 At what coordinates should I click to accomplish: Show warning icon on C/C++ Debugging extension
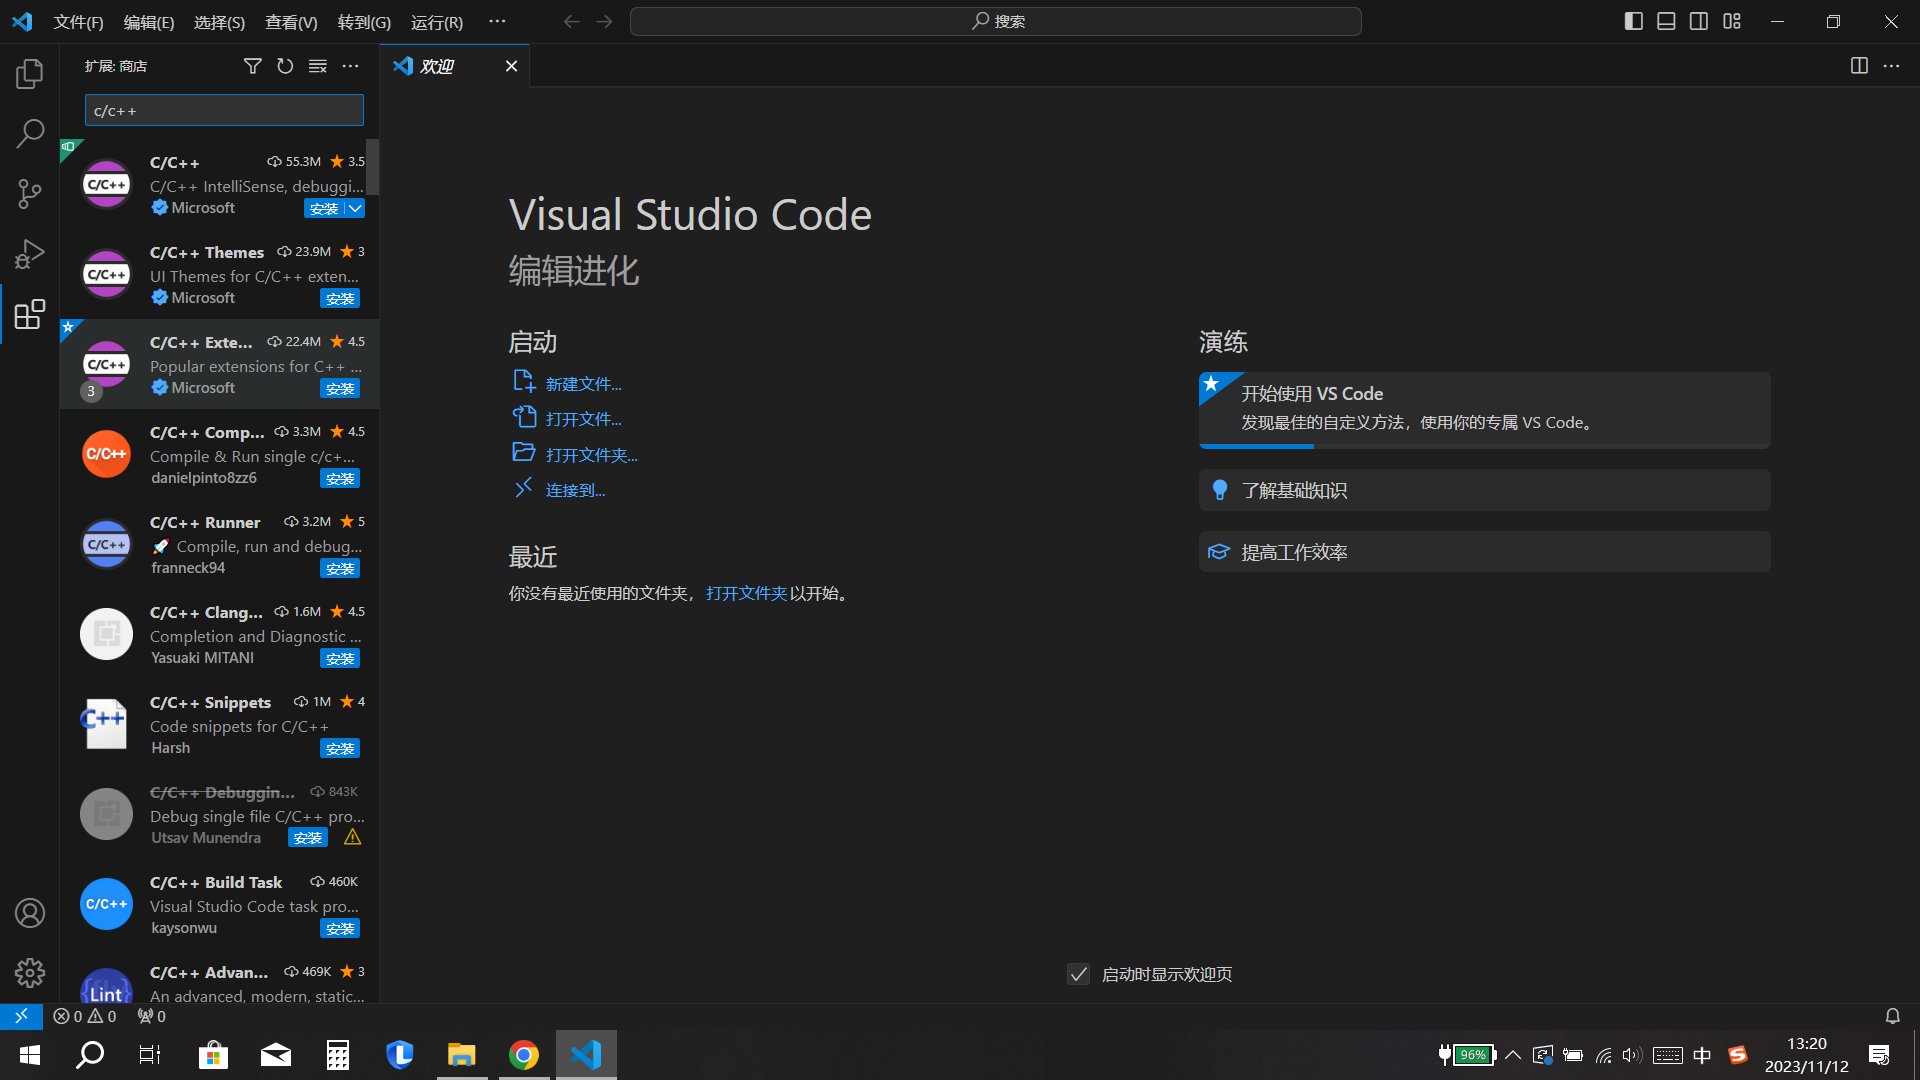point(353,837)
